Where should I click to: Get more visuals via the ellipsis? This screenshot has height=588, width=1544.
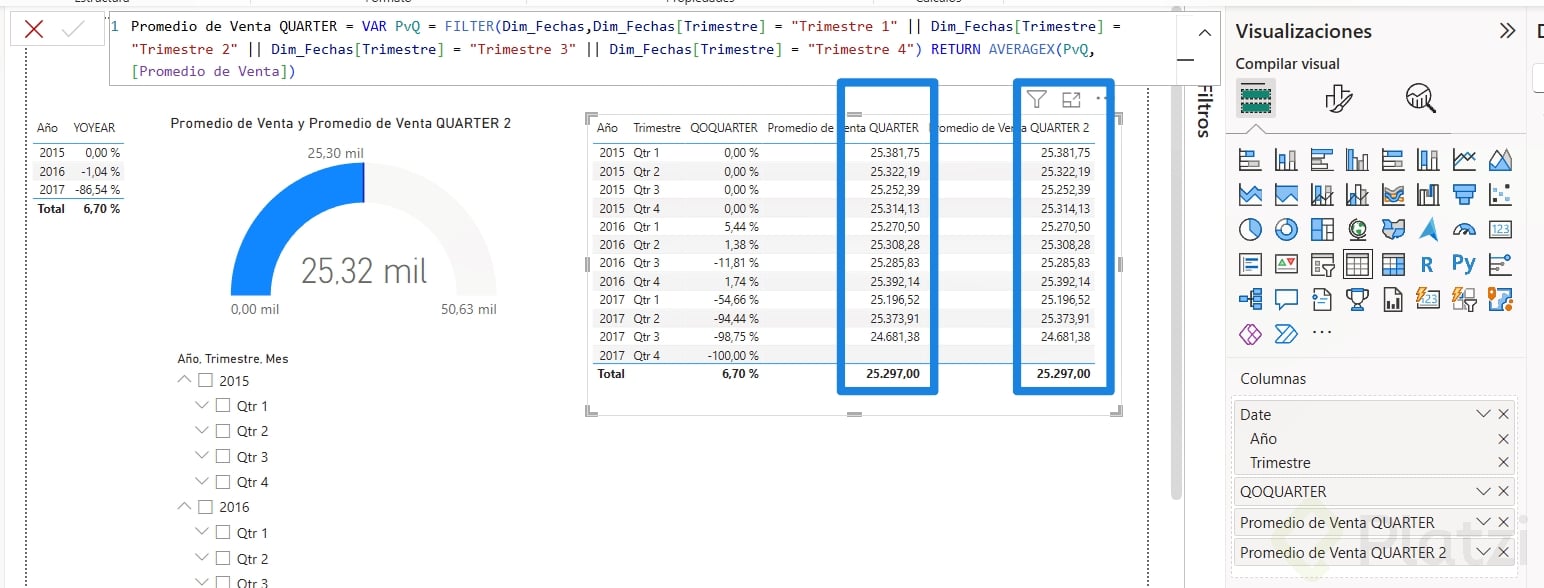click(x=1321, y=334)
